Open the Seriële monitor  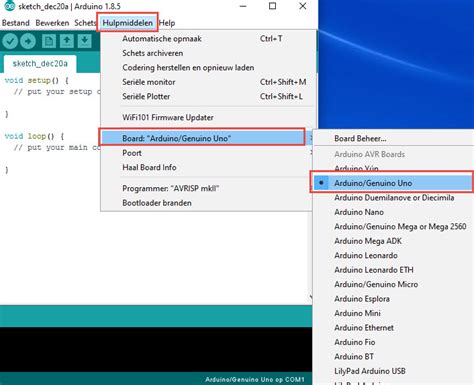tap(207, 82)
